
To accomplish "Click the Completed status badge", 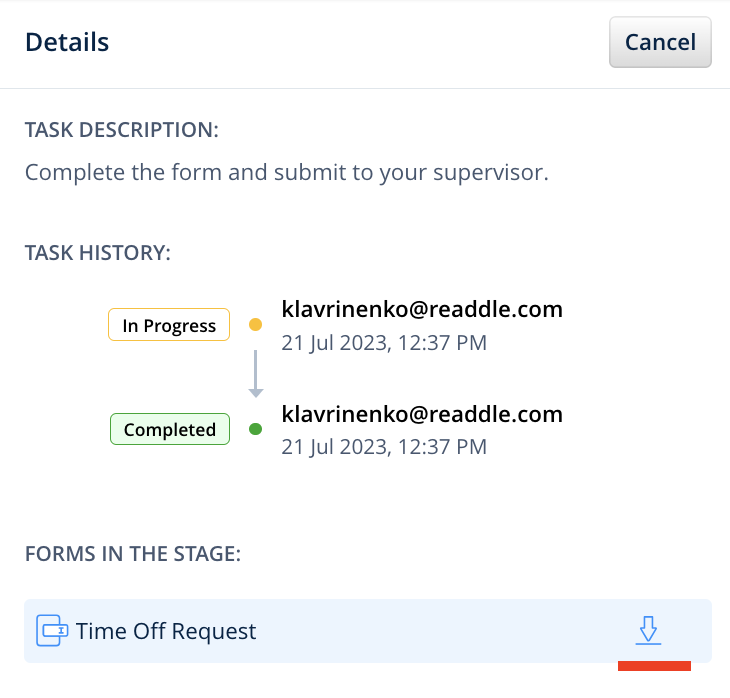I will (x=169, y=429).
